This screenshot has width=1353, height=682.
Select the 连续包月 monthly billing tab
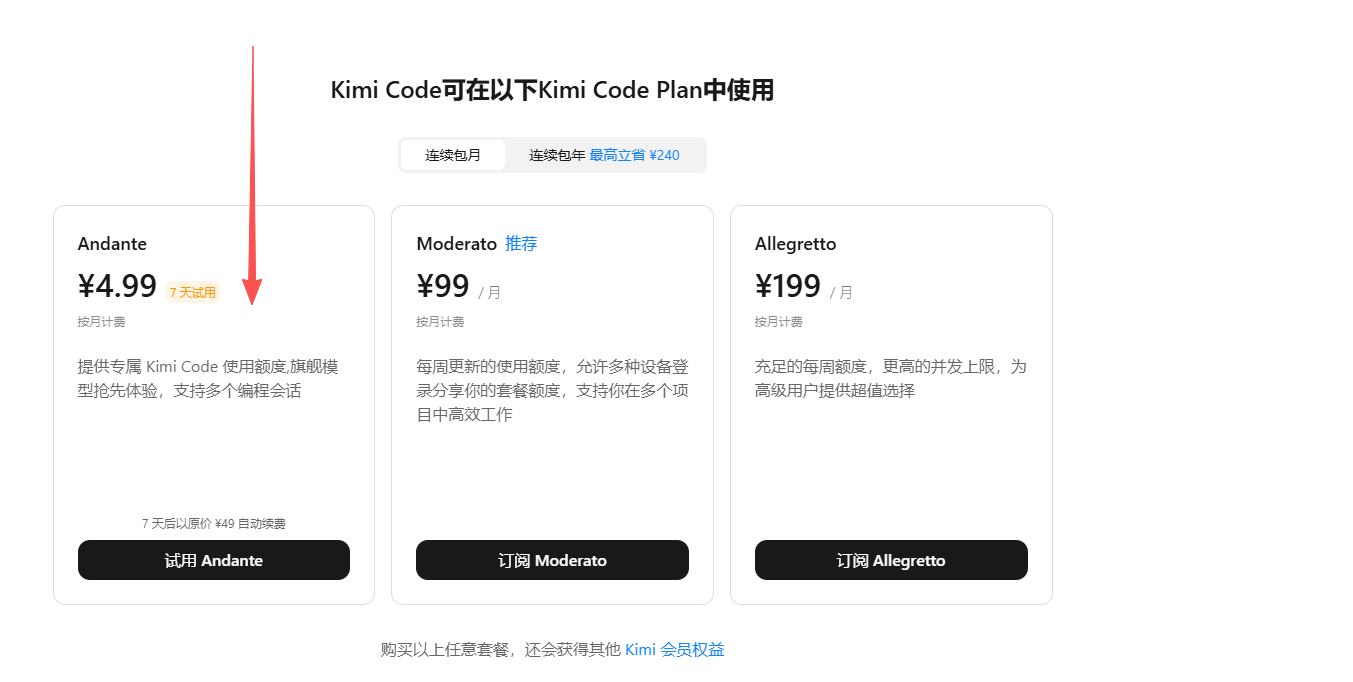pyautogui.click(x=453, y=155)
